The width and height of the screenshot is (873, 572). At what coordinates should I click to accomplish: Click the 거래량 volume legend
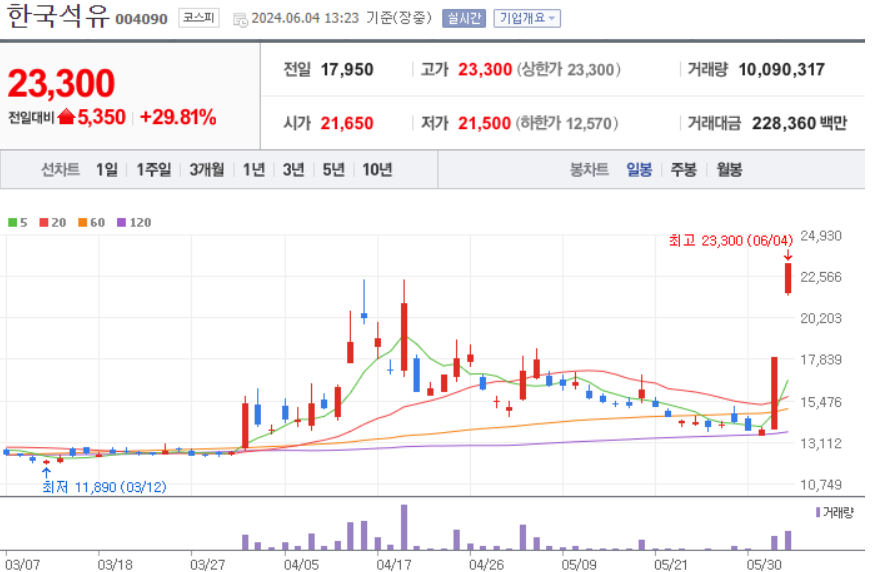[x=835, y=512]
